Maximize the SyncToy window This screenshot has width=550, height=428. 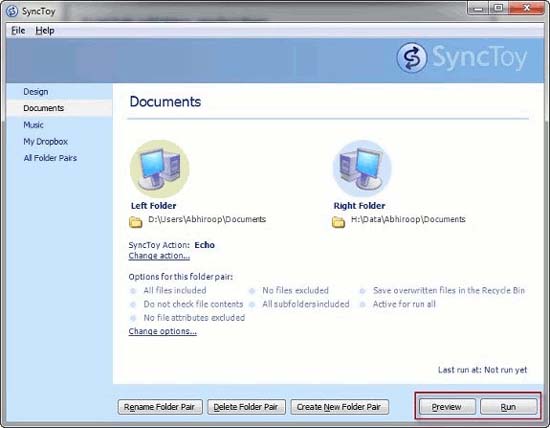click(498, 8)
